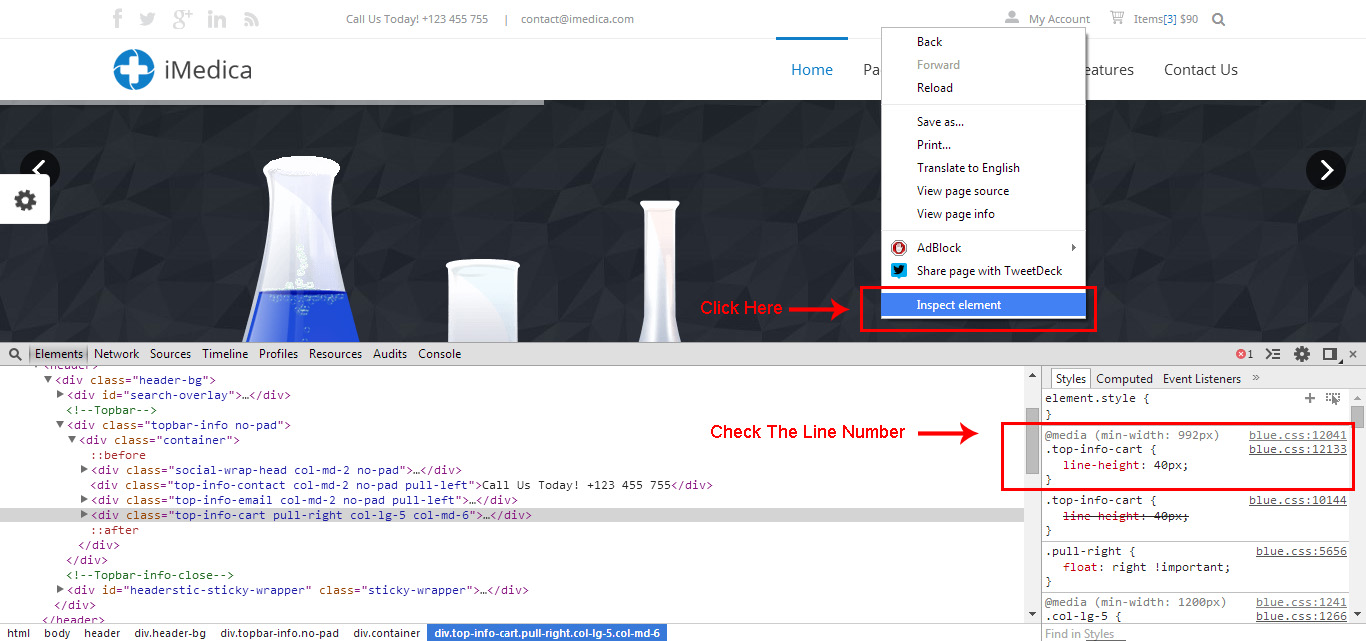Expand the search-overlay div node
Image resolution: width=1366 pixels, height=641 pixels.
tap(61, 395)
